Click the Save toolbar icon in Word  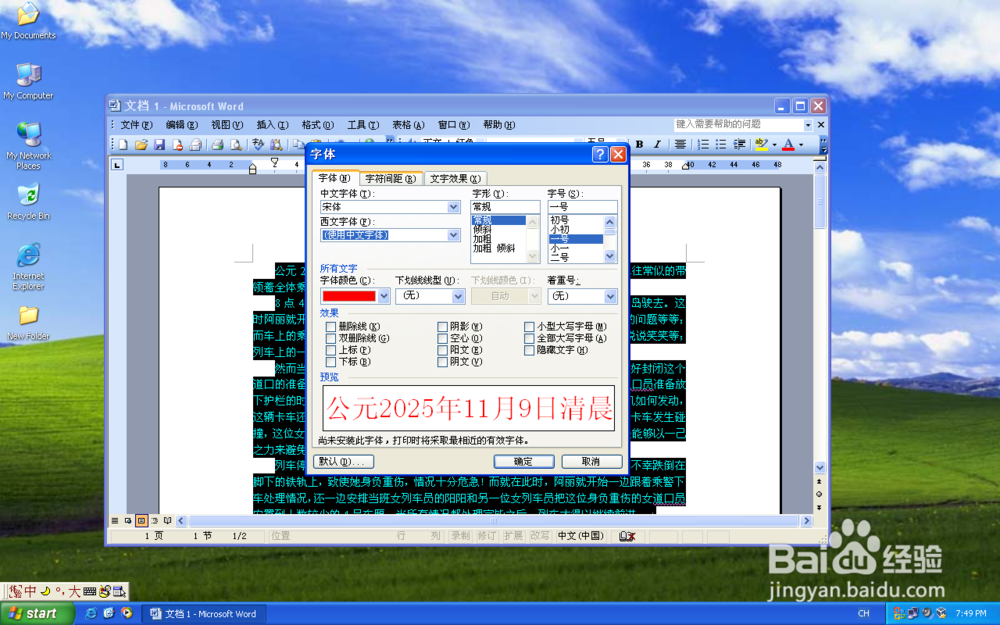pos(159,145)
